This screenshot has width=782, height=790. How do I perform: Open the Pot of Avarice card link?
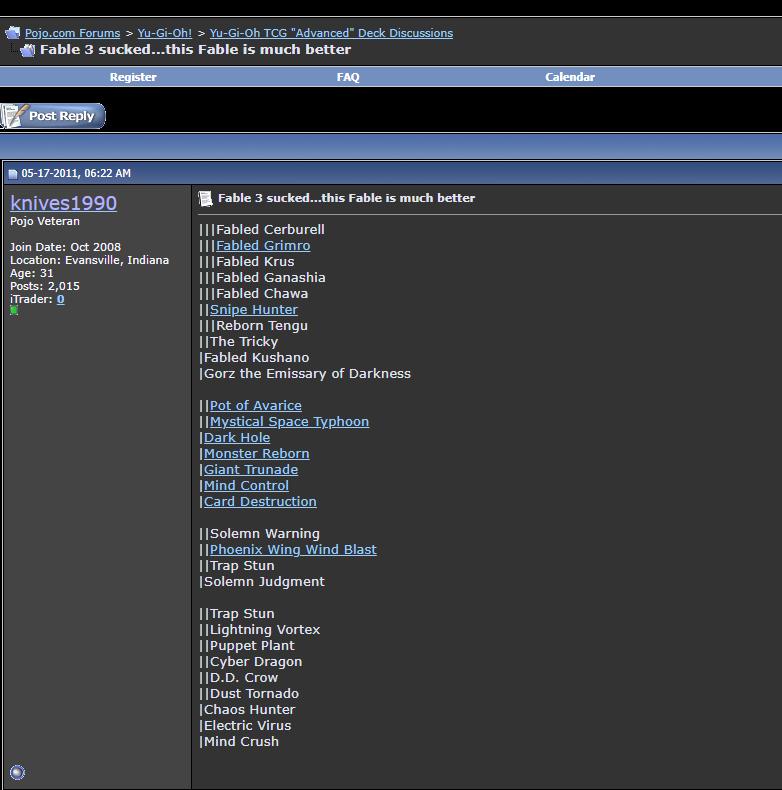click(255, 406)
